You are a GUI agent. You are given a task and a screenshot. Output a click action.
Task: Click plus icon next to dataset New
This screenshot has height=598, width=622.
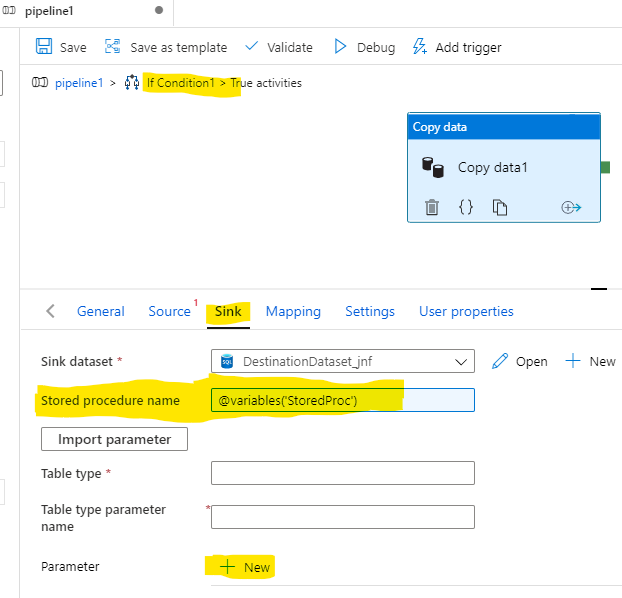(x=572, y=361)
